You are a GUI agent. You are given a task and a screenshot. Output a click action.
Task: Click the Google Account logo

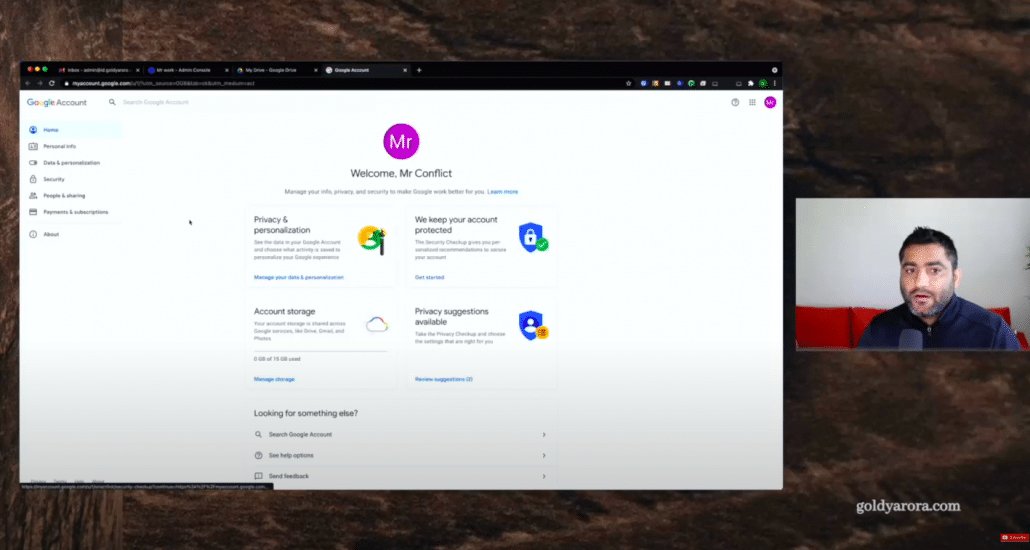(56, 103)
